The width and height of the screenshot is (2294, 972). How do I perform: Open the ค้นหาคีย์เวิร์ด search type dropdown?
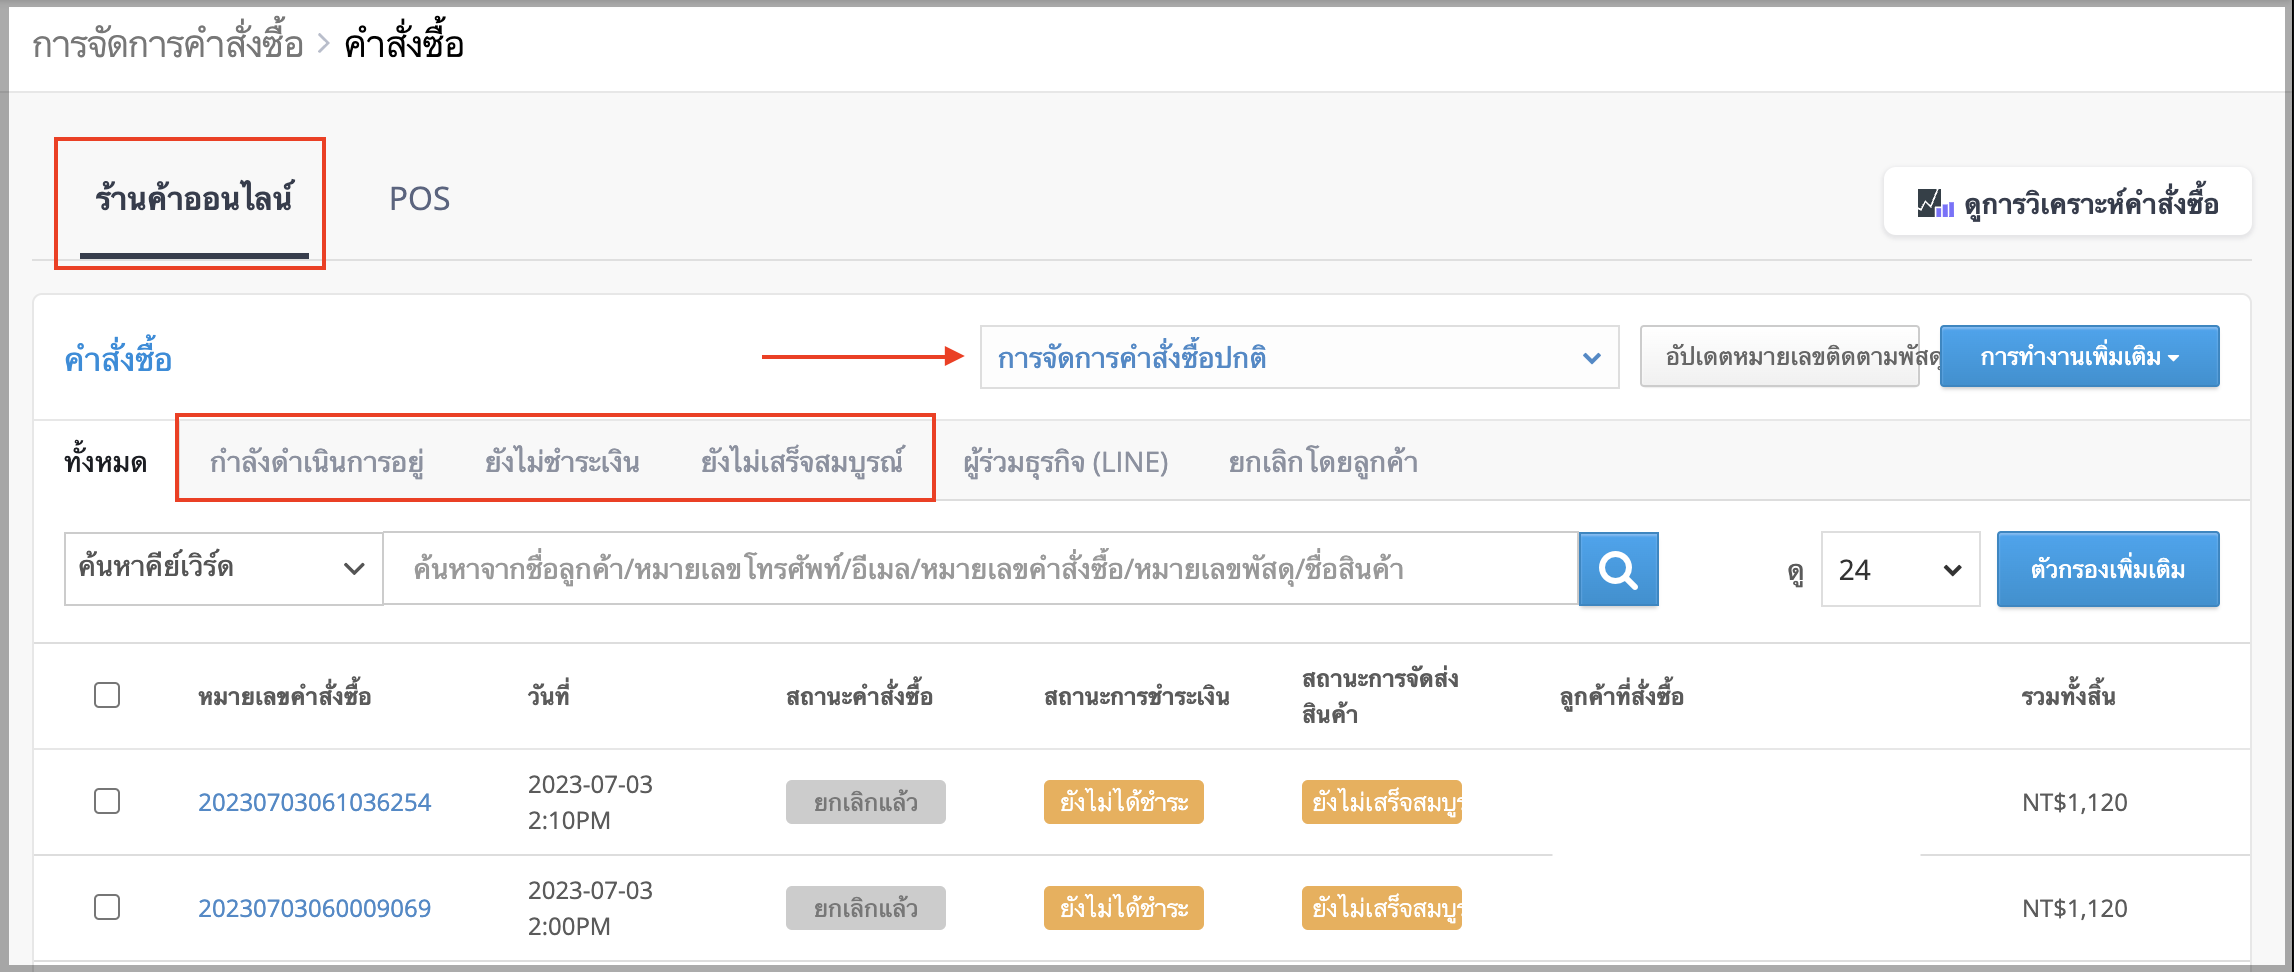223,568
